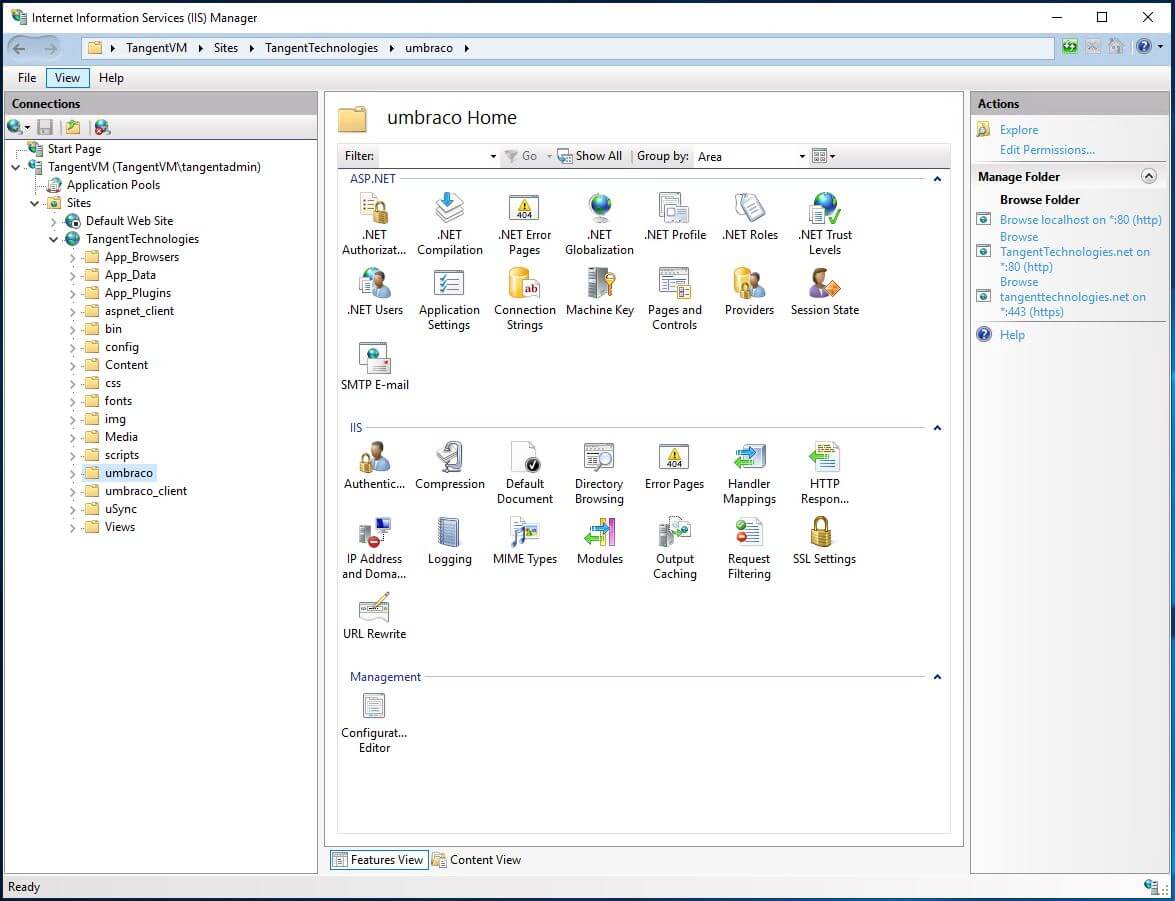Image resolution: width=1175 pixels, height=901 pixels.
Task: Open the URL Rewrite feature
Action: 375,615
